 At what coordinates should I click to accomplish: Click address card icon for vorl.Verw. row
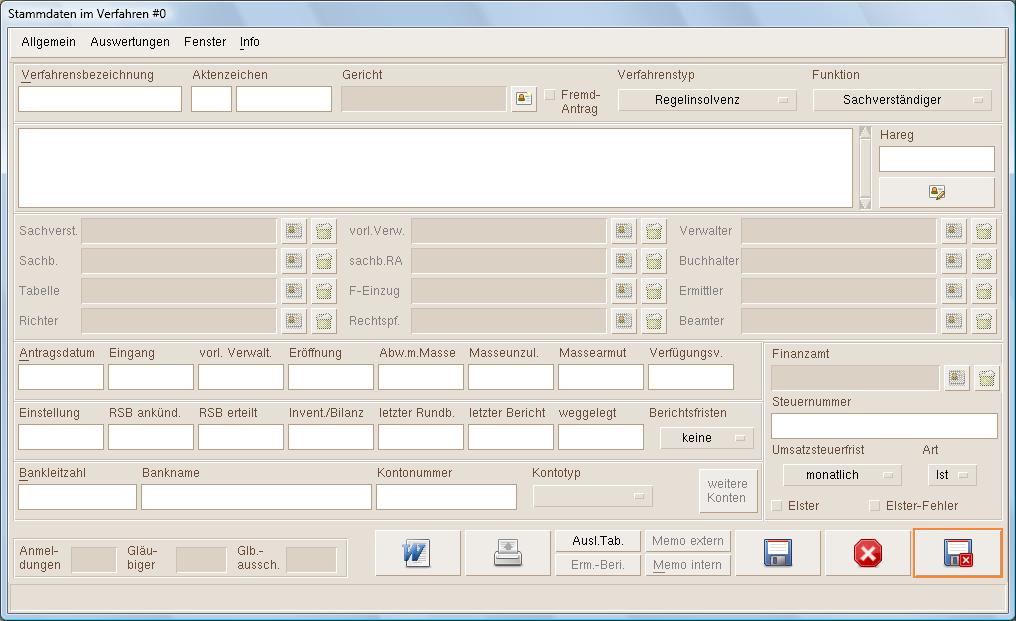(624, 230)
